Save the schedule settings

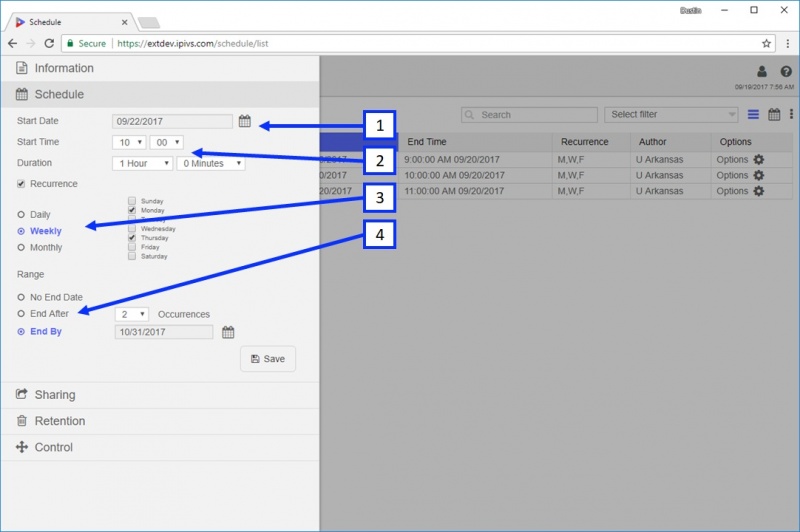click(x=268, y=359)
